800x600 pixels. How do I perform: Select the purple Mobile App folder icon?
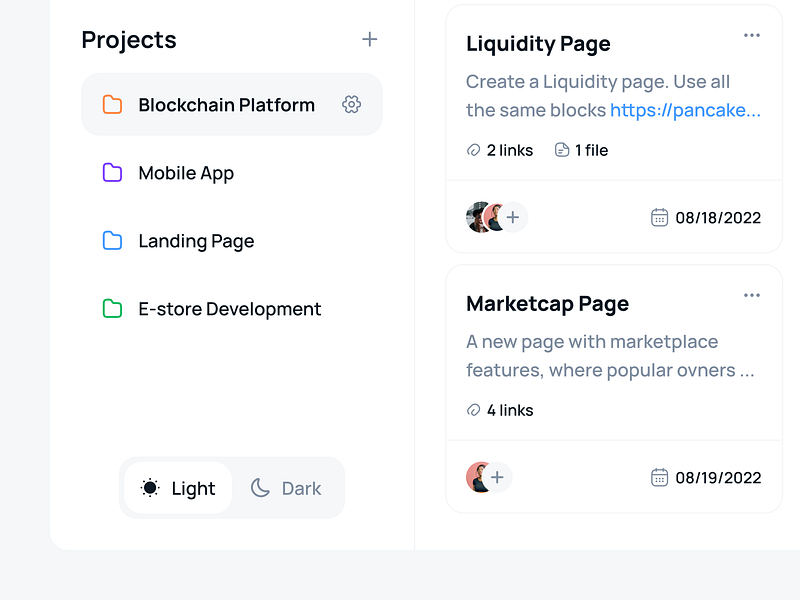(x=112, y=172)
